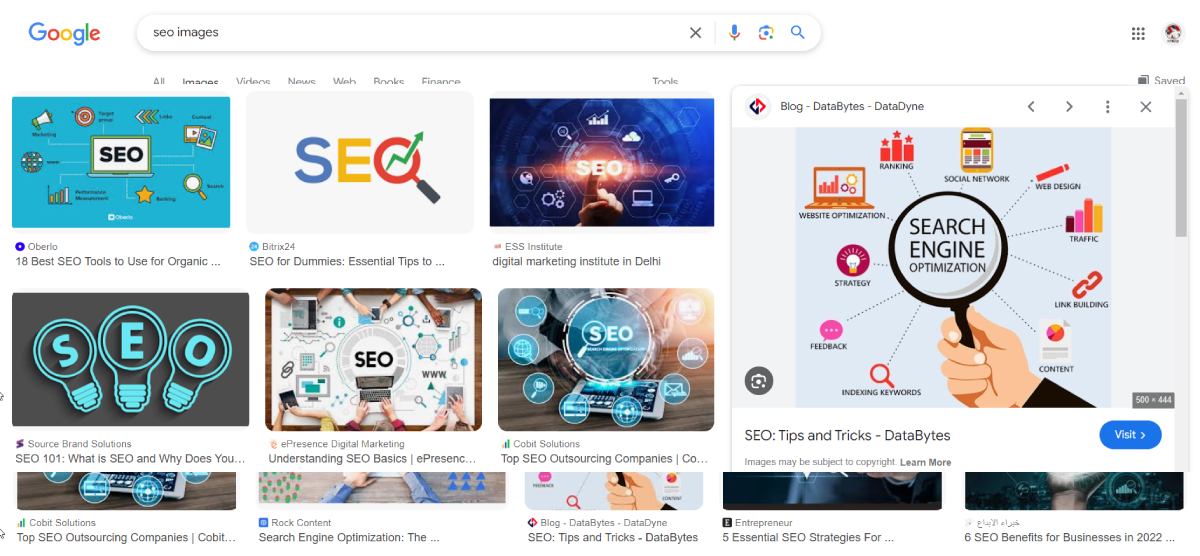This screenshot has width=1200, height=556.
Task: Open the Google apps grid
Action: [x=1138, y=33]
